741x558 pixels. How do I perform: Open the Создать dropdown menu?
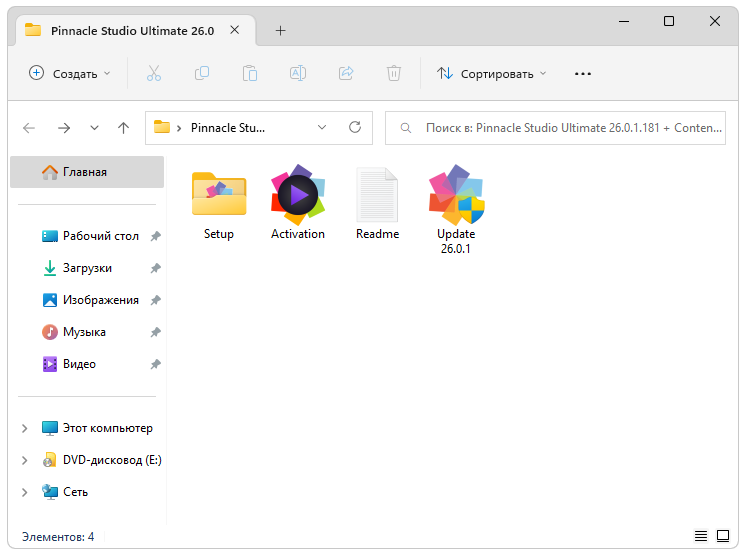(x=69, y=74)
